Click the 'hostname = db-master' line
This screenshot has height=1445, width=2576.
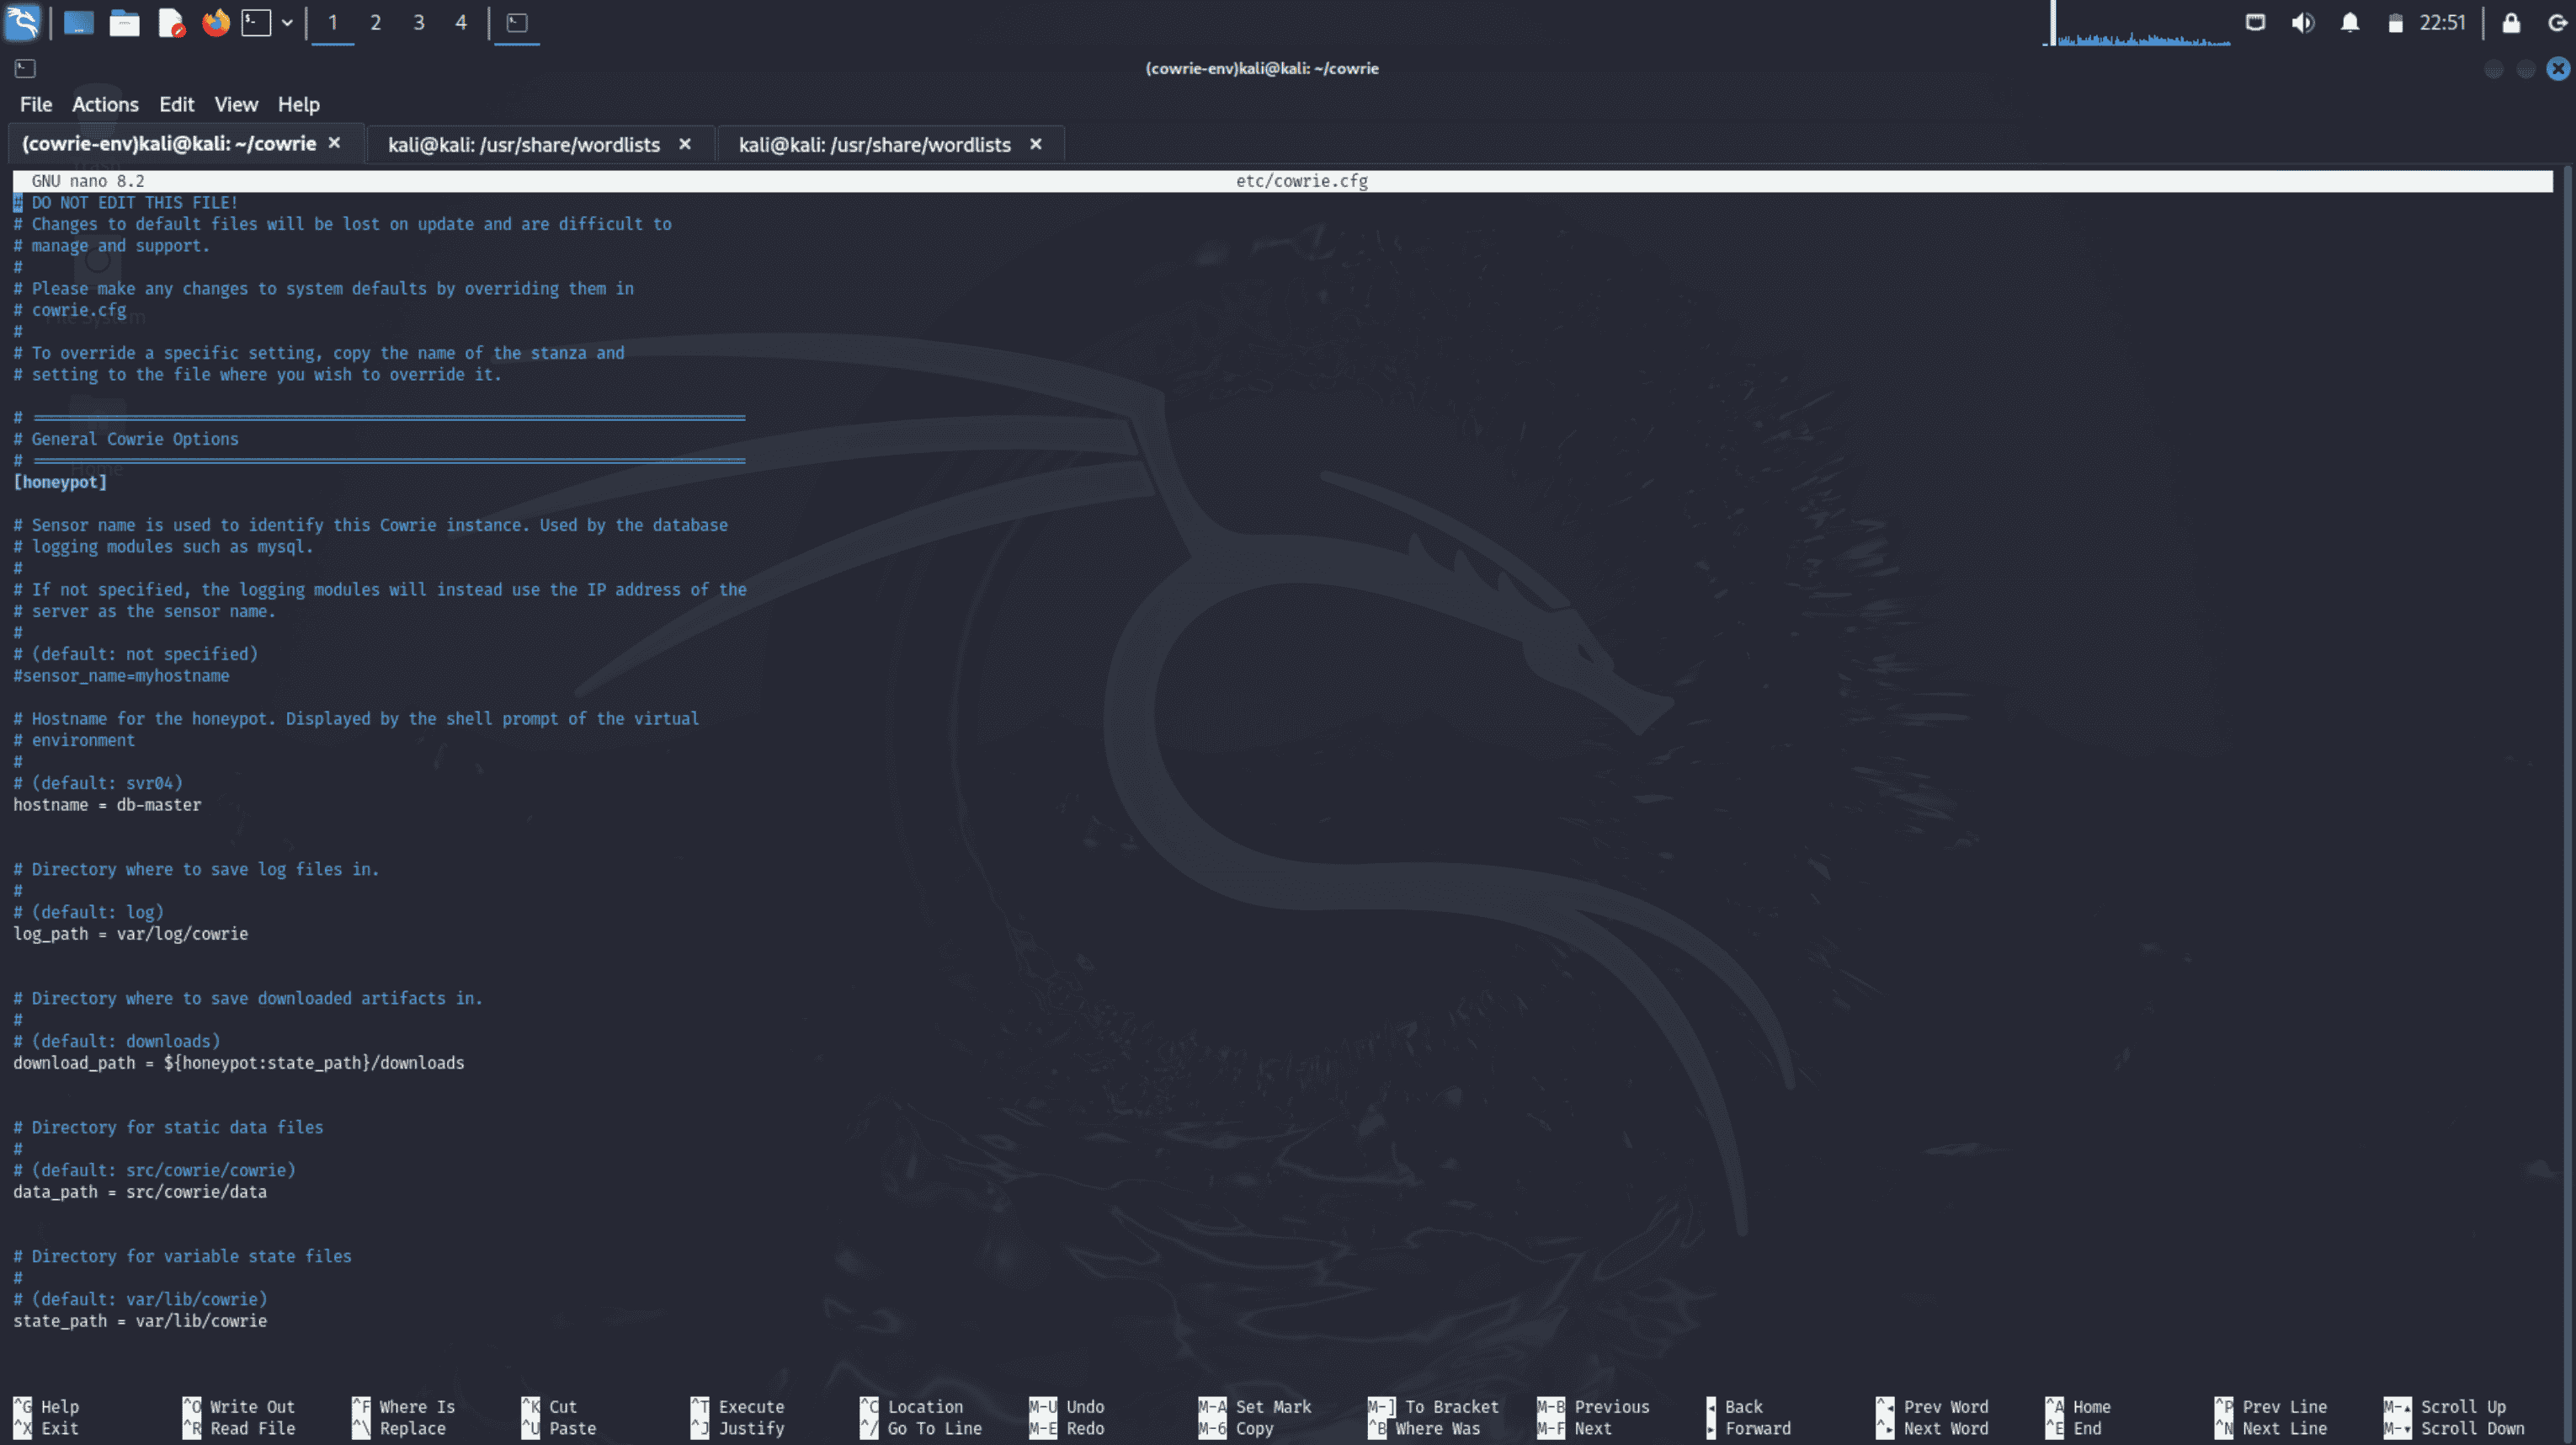click(107, 805)
